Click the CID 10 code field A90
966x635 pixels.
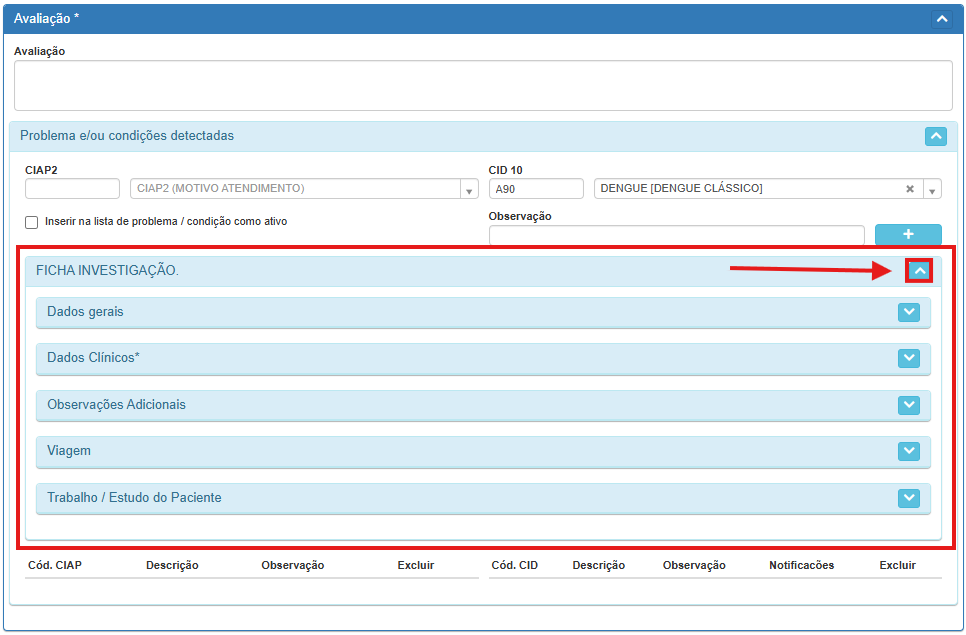click(x=536, y=189)
